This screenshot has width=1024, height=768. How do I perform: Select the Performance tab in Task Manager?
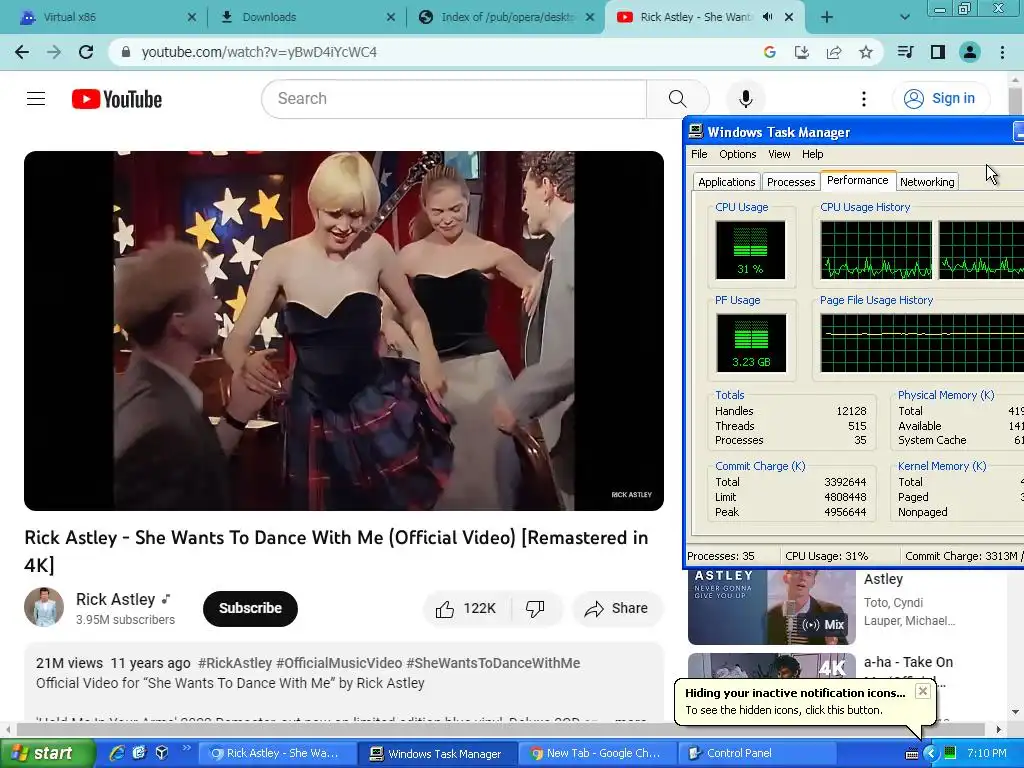pyautogui.click(x=857, y=181)
